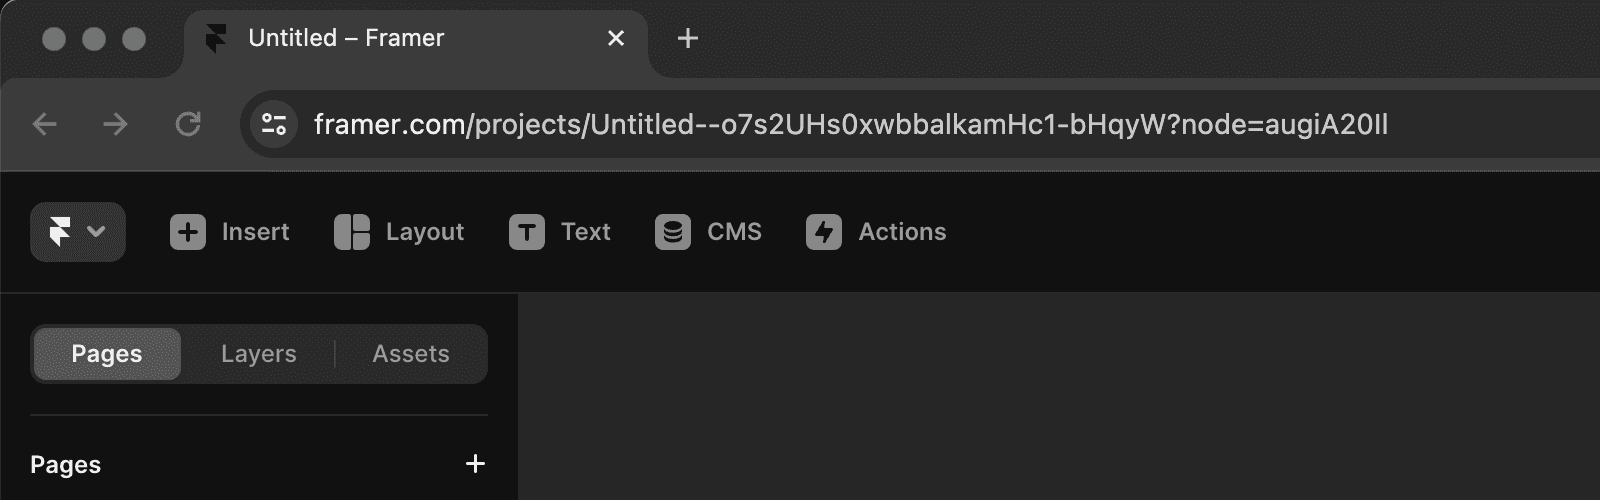Click the Actions lightning icon
1600x500 pixels.
pos(824,232)
